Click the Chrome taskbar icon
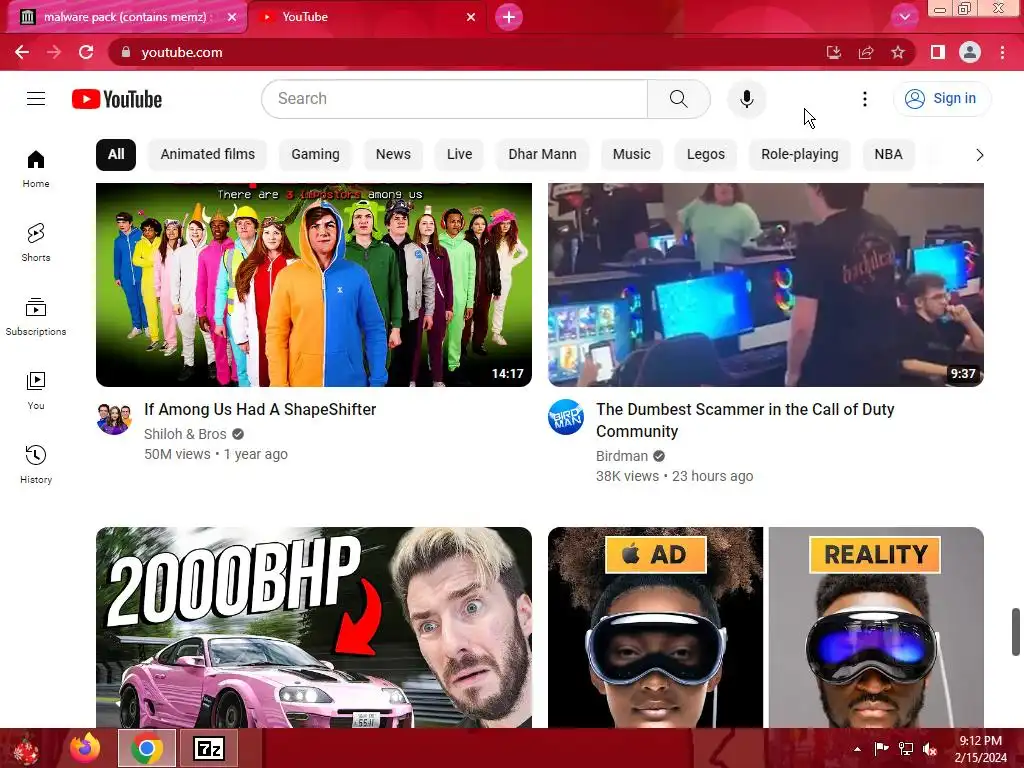This screenshot has height=768, width=1024. coord(147,748)
